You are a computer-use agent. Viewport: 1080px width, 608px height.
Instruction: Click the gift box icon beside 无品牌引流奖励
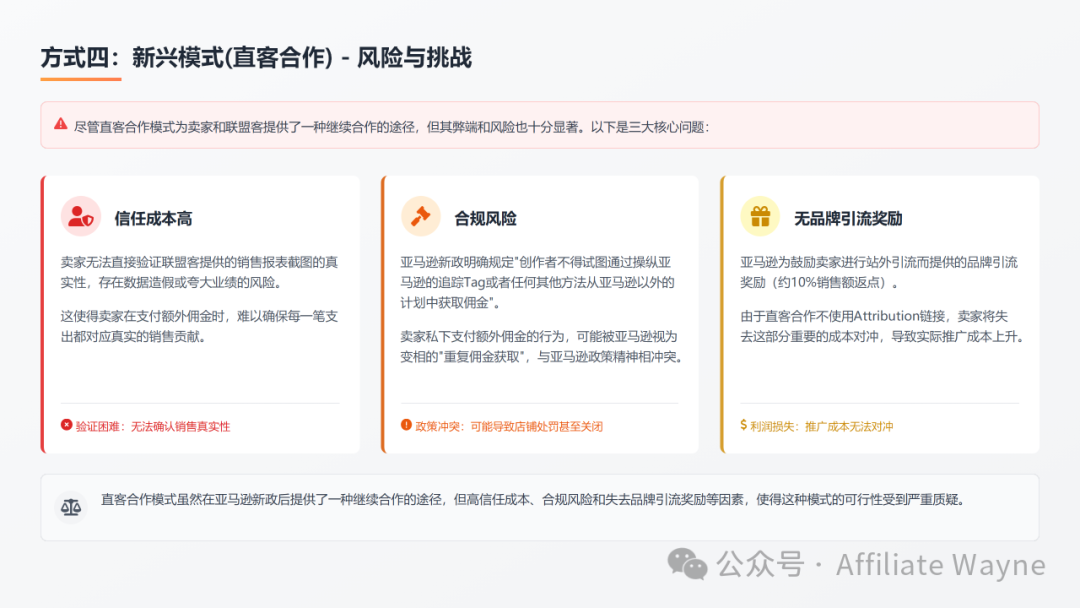760,217
